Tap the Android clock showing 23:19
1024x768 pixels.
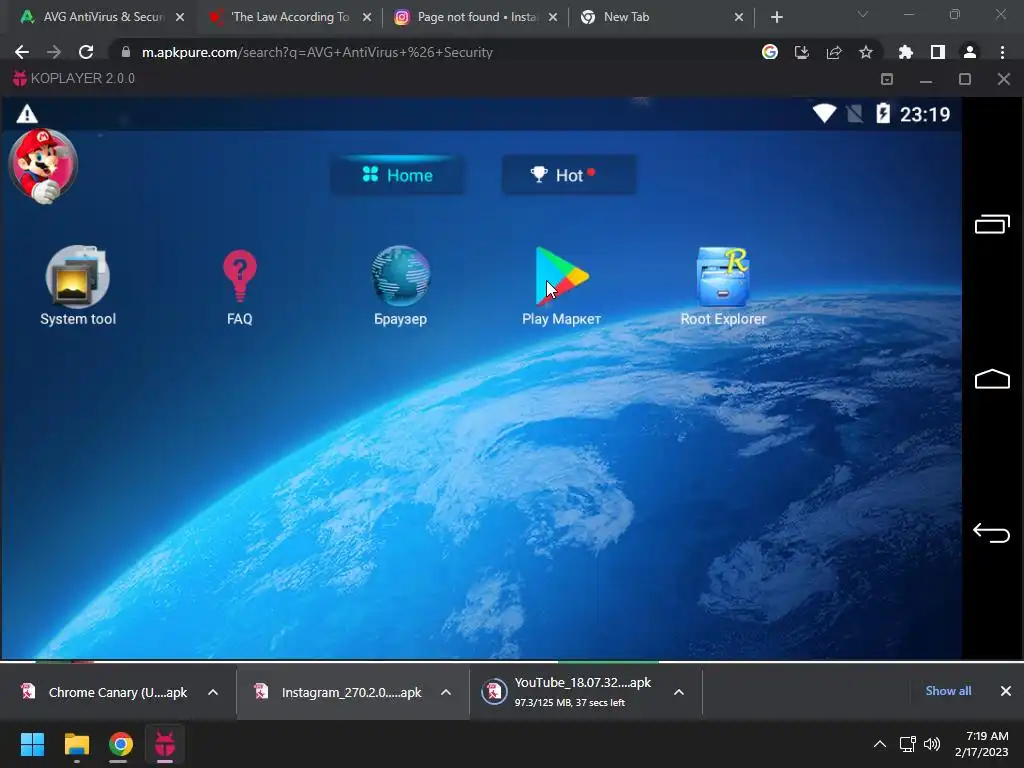pos(925,114)
